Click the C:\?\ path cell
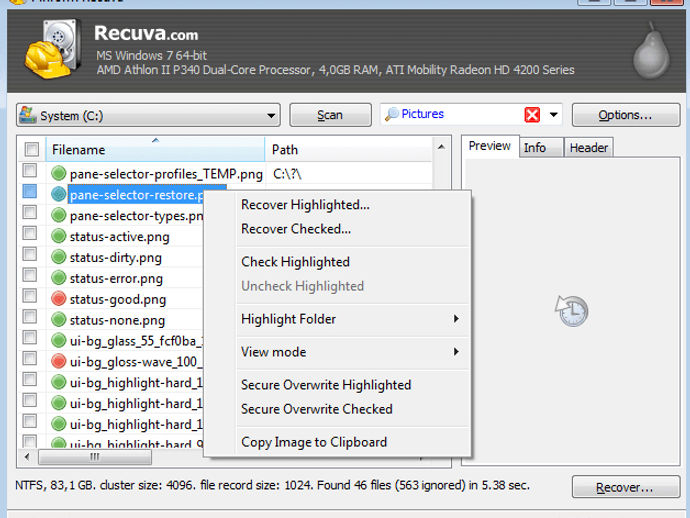The height and width of the screenshot is (518, 690). tap(287, 174)
